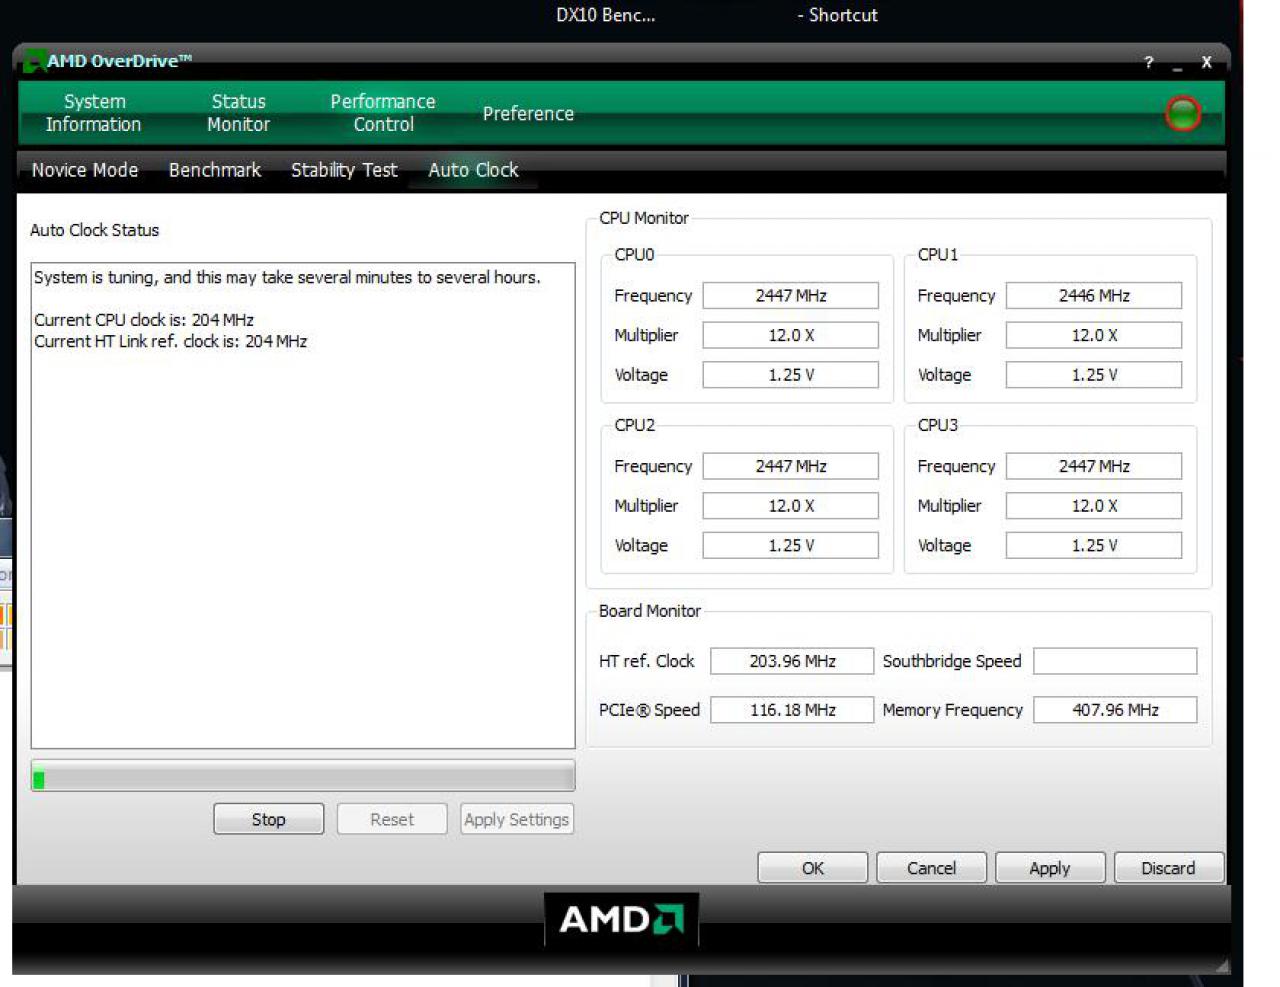Open help with the question mark icon
This screenshot has width=1280, height=987.
tap(1149, 62)
